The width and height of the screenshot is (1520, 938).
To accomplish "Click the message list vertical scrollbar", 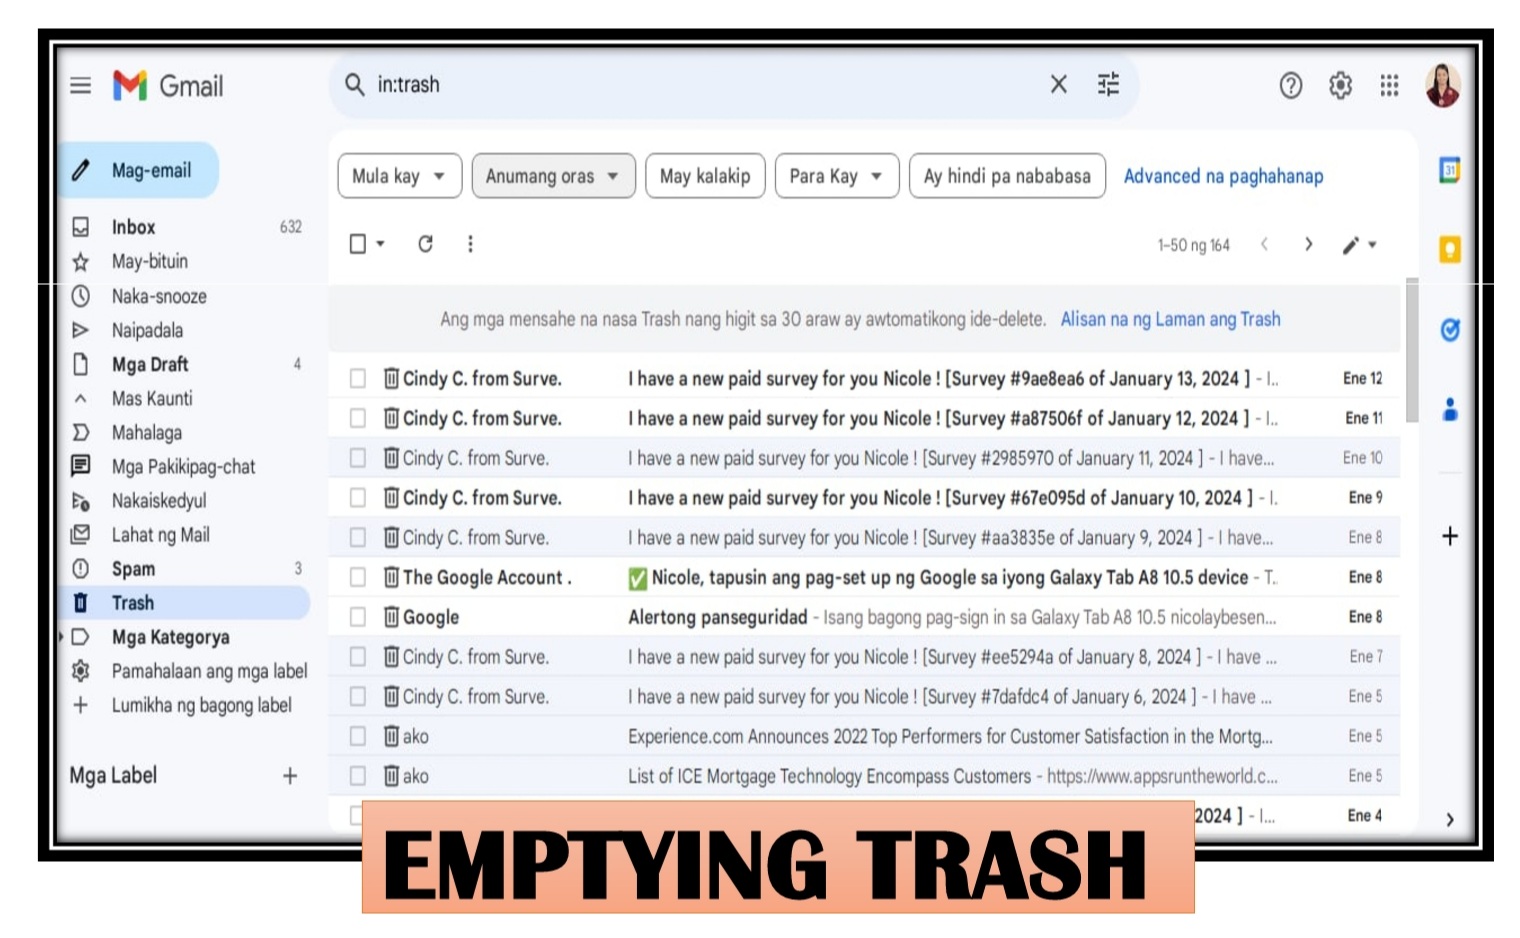I will (1411, 350).
